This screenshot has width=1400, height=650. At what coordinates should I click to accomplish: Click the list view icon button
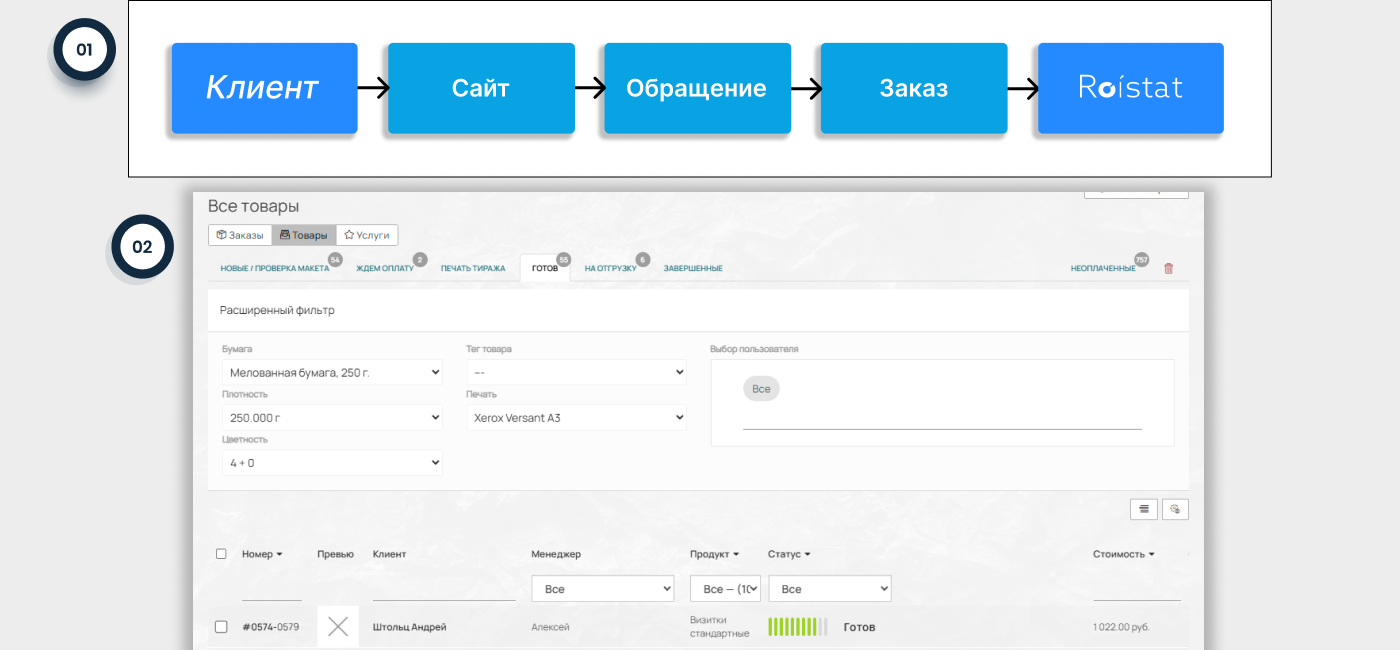(x=1143, y=509)
